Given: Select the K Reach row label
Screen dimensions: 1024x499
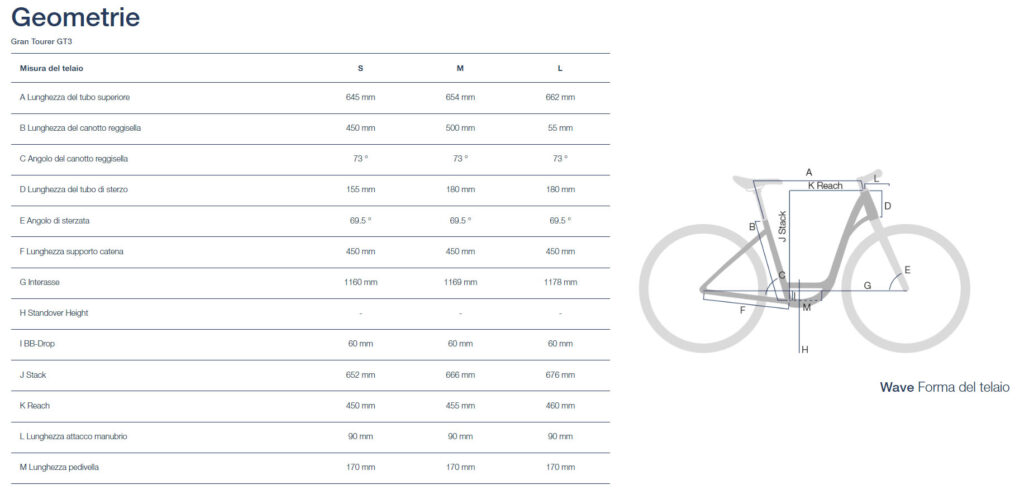Looking at the screenshot, I should pos(35,406).
